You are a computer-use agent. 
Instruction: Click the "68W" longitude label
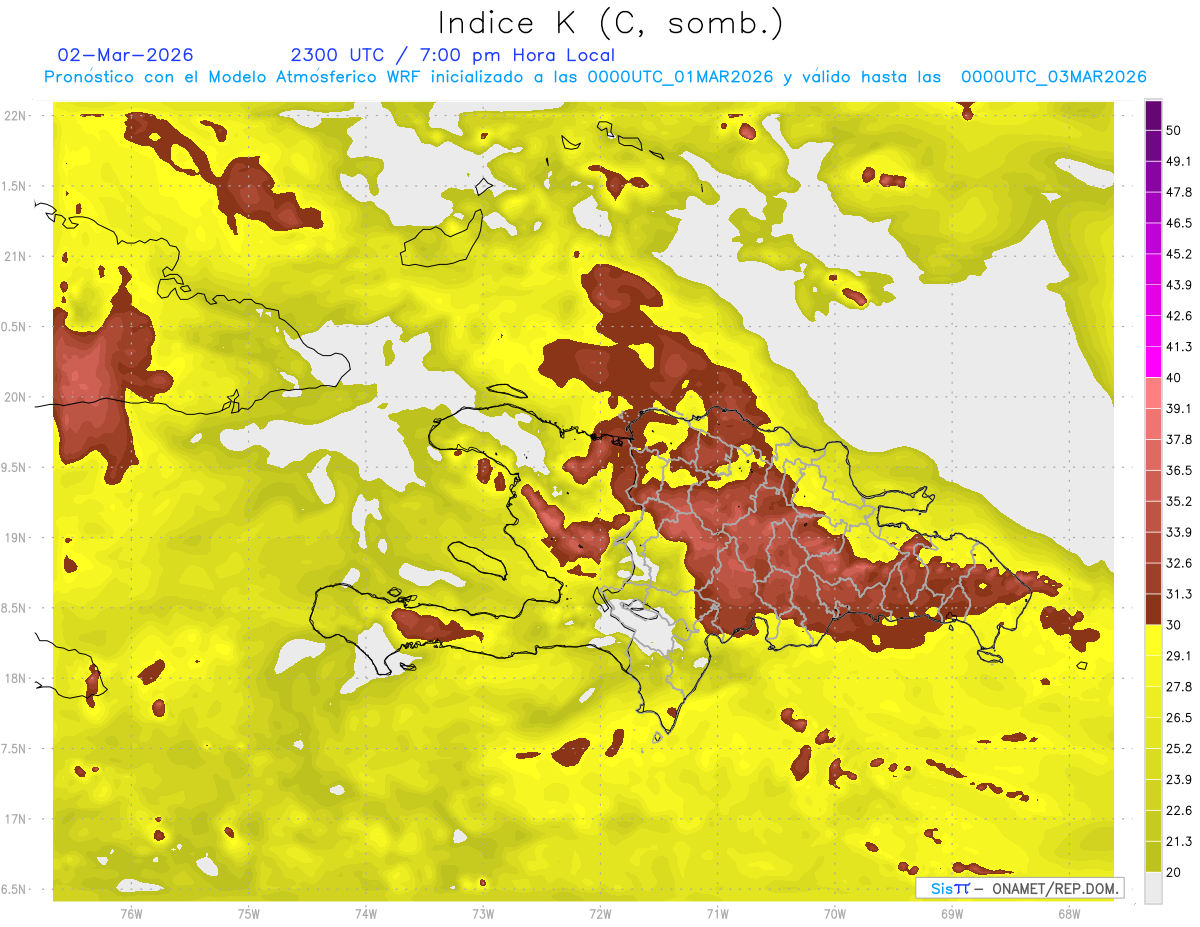point(1069,913)
